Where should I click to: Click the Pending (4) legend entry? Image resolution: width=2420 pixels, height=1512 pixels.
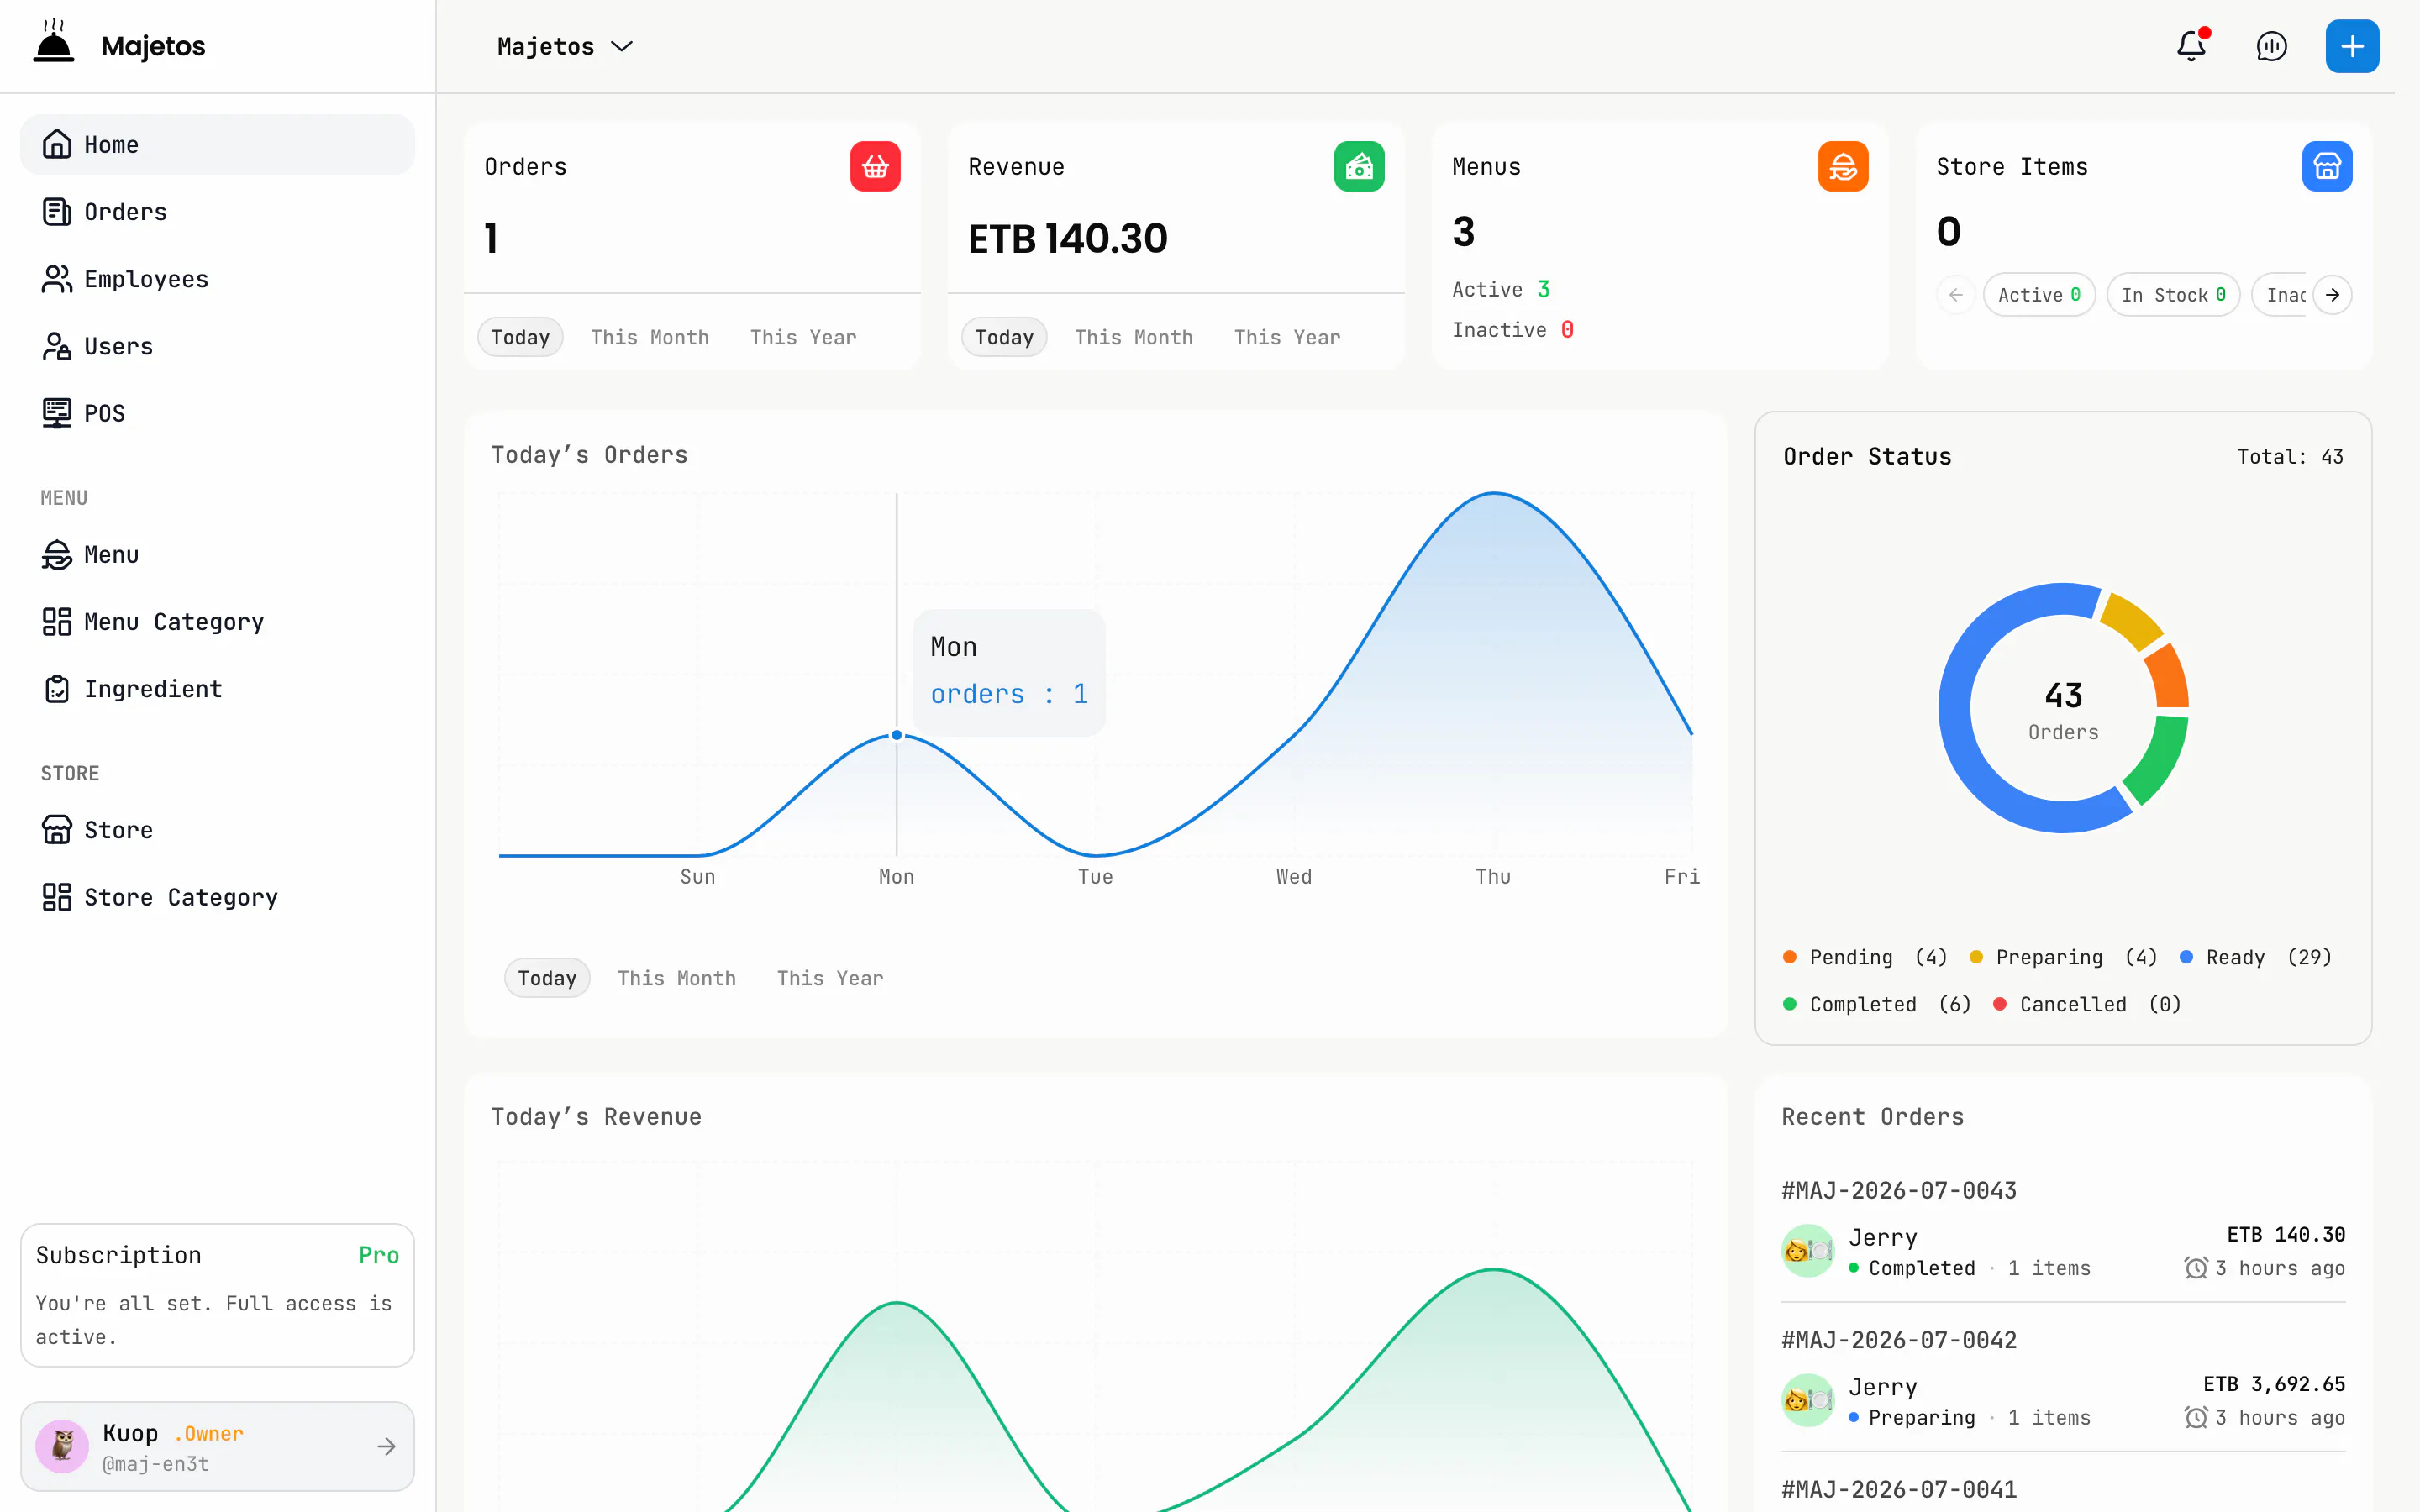1865,957
